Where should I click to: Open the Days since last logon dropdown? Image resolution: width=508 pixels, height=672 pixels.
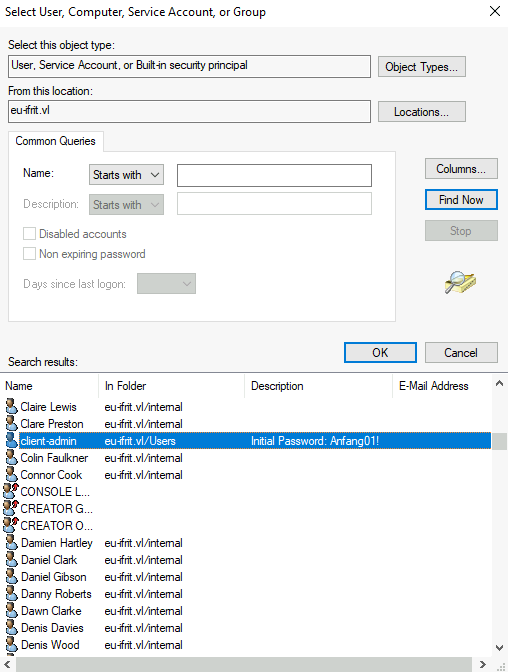pyautogui.click(x=166, y=284)
